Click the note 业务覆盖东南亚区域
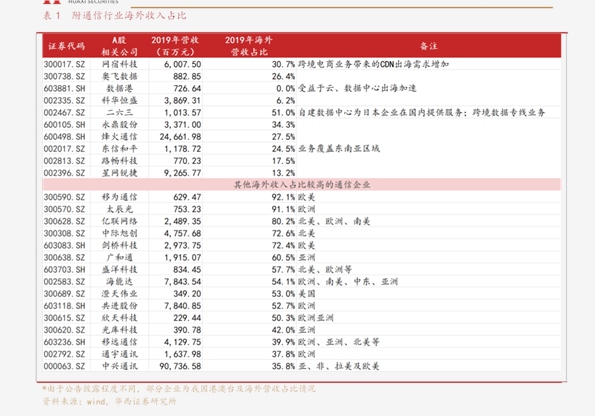The width and height of the screenshot is (595, 416). pos(339,149)
